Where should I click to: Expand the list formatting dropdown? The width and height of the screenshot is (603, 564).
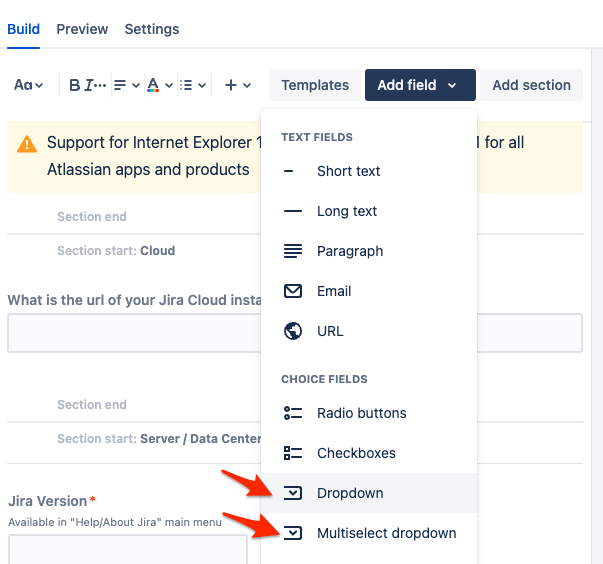click(x=193, y=85)
